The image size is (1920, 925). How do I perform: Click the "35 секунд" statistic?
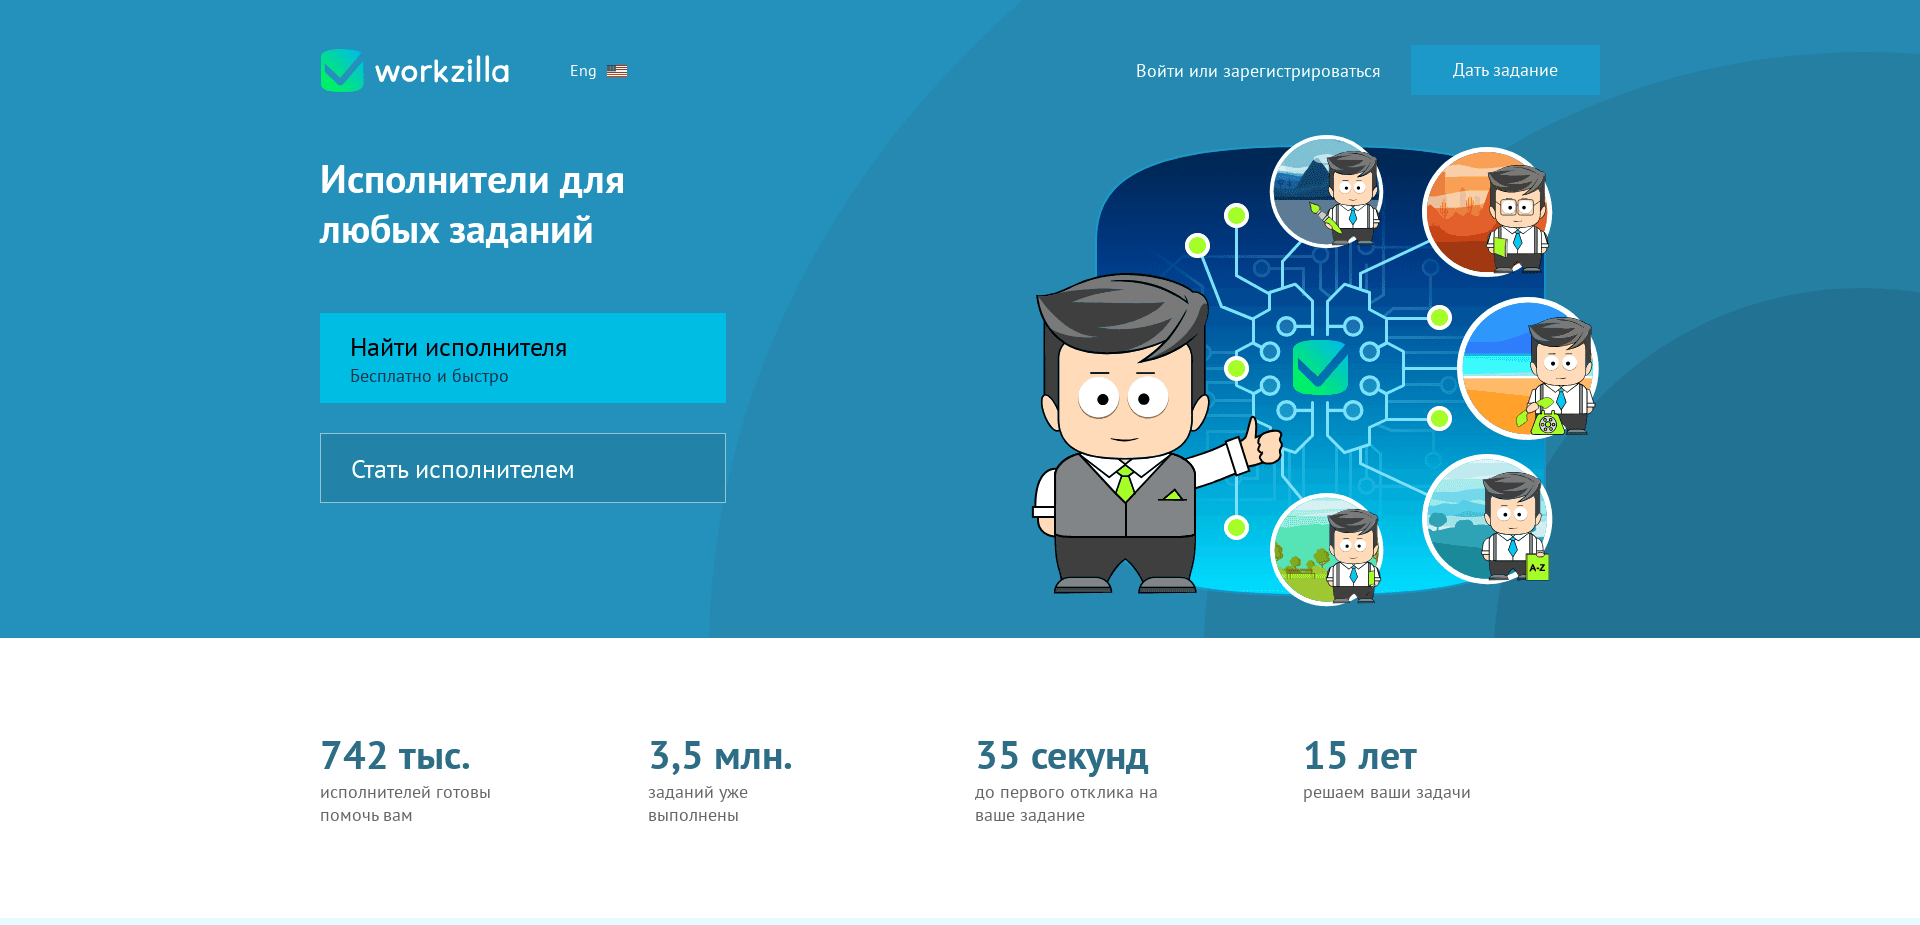click(1062, 756)
